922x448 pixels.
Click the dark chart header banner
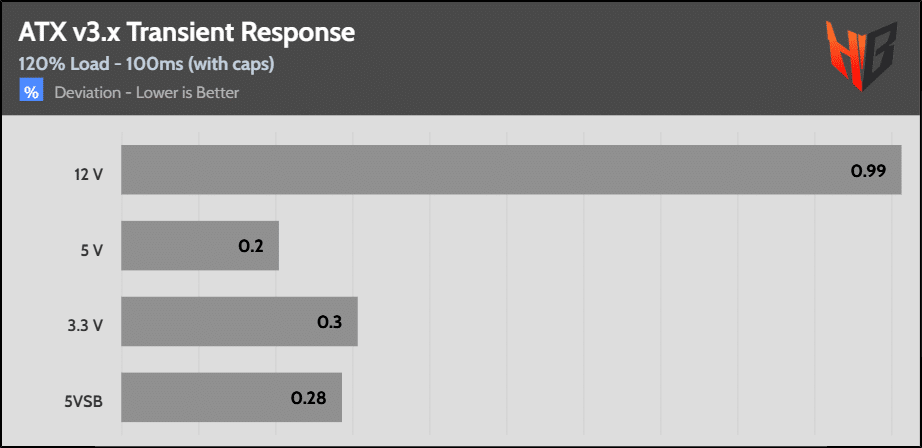click(461, 58)
